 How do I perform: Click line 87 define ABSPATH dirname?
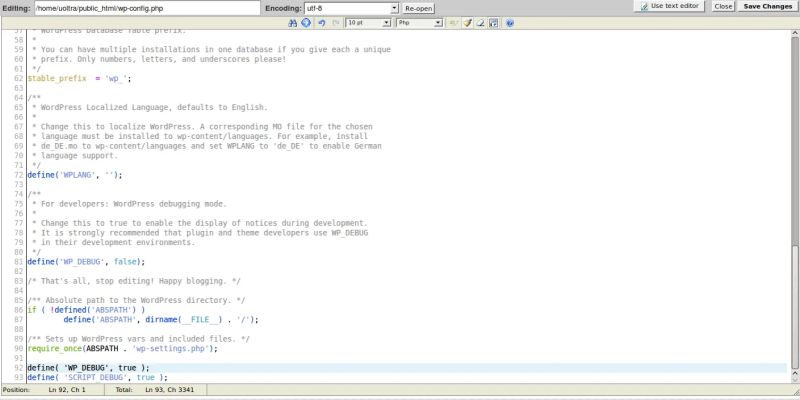point(161,320)
